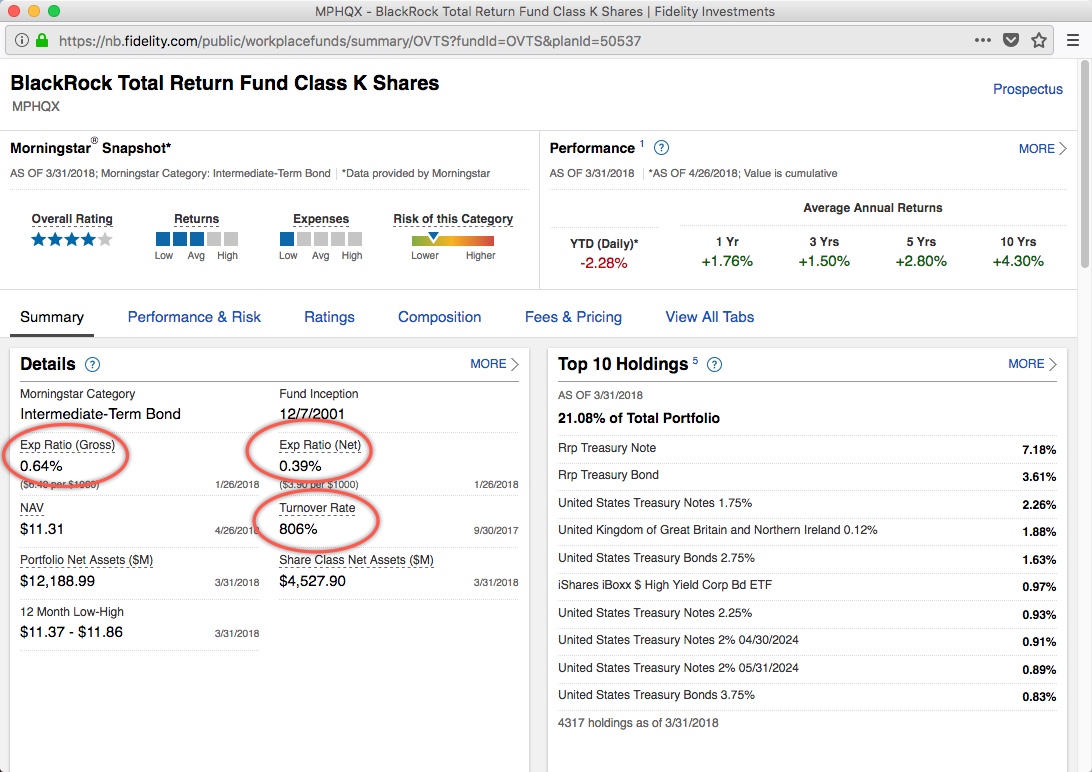Screen dimensions: 1092x772
Task: Open the Prospectus link
Action: [1027, 89]
